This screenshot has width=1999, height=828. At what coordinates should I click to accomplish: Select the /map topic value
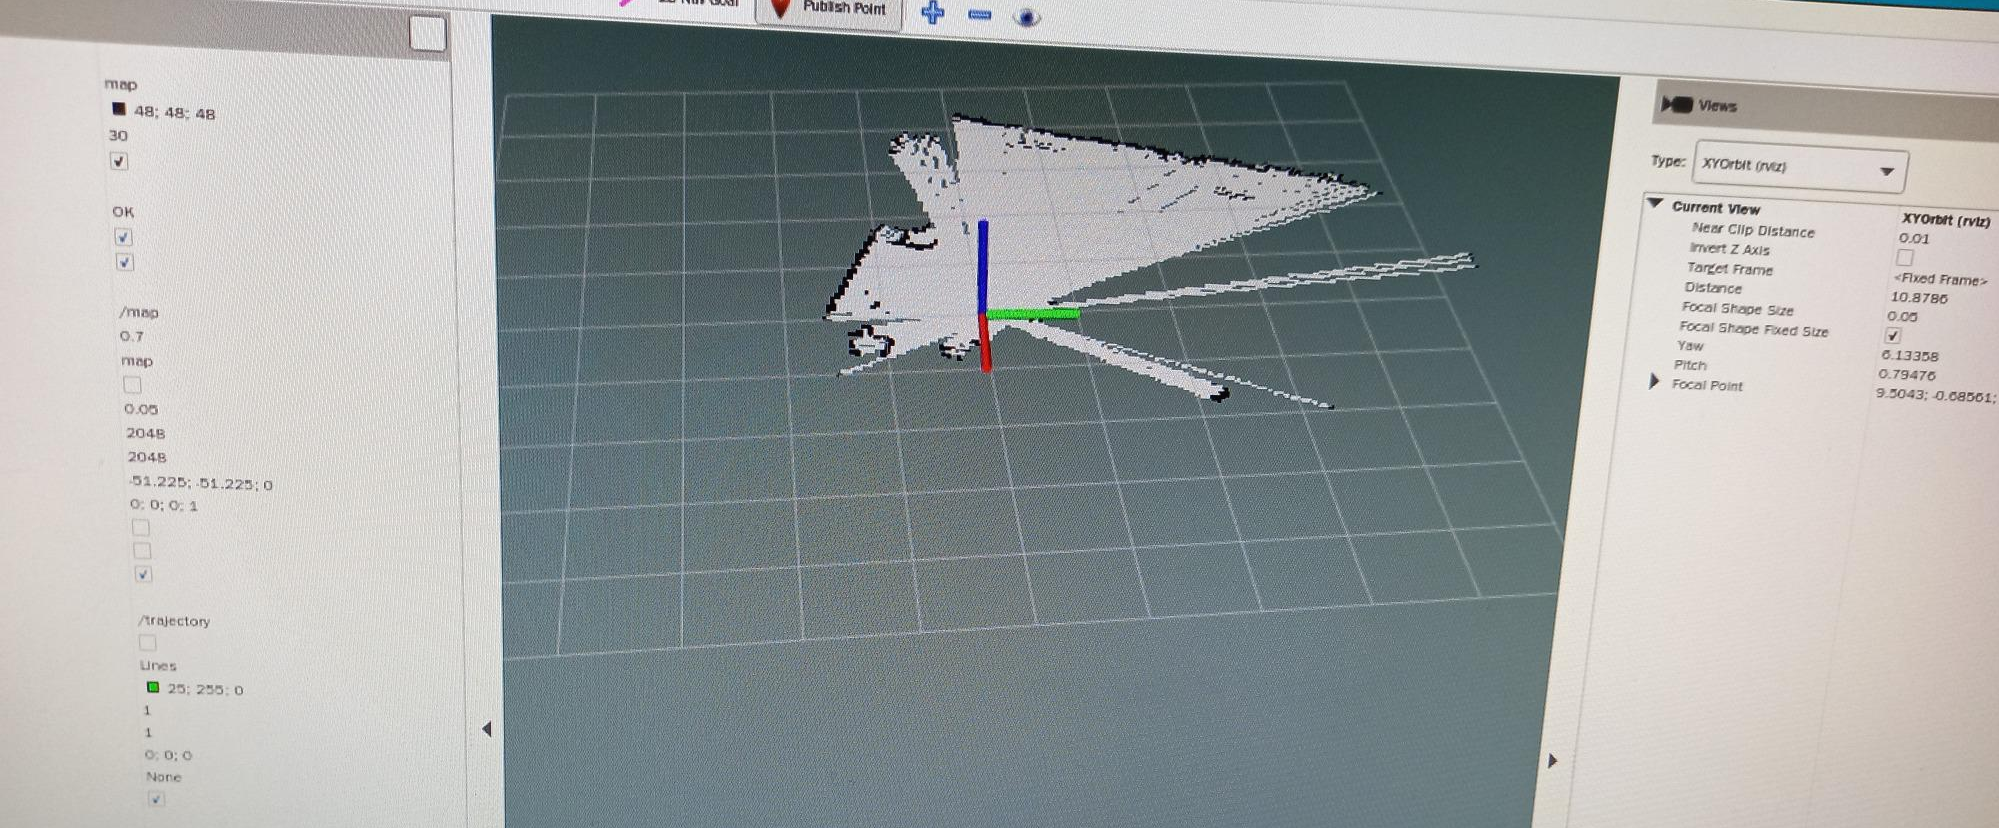tap(139, 312)
